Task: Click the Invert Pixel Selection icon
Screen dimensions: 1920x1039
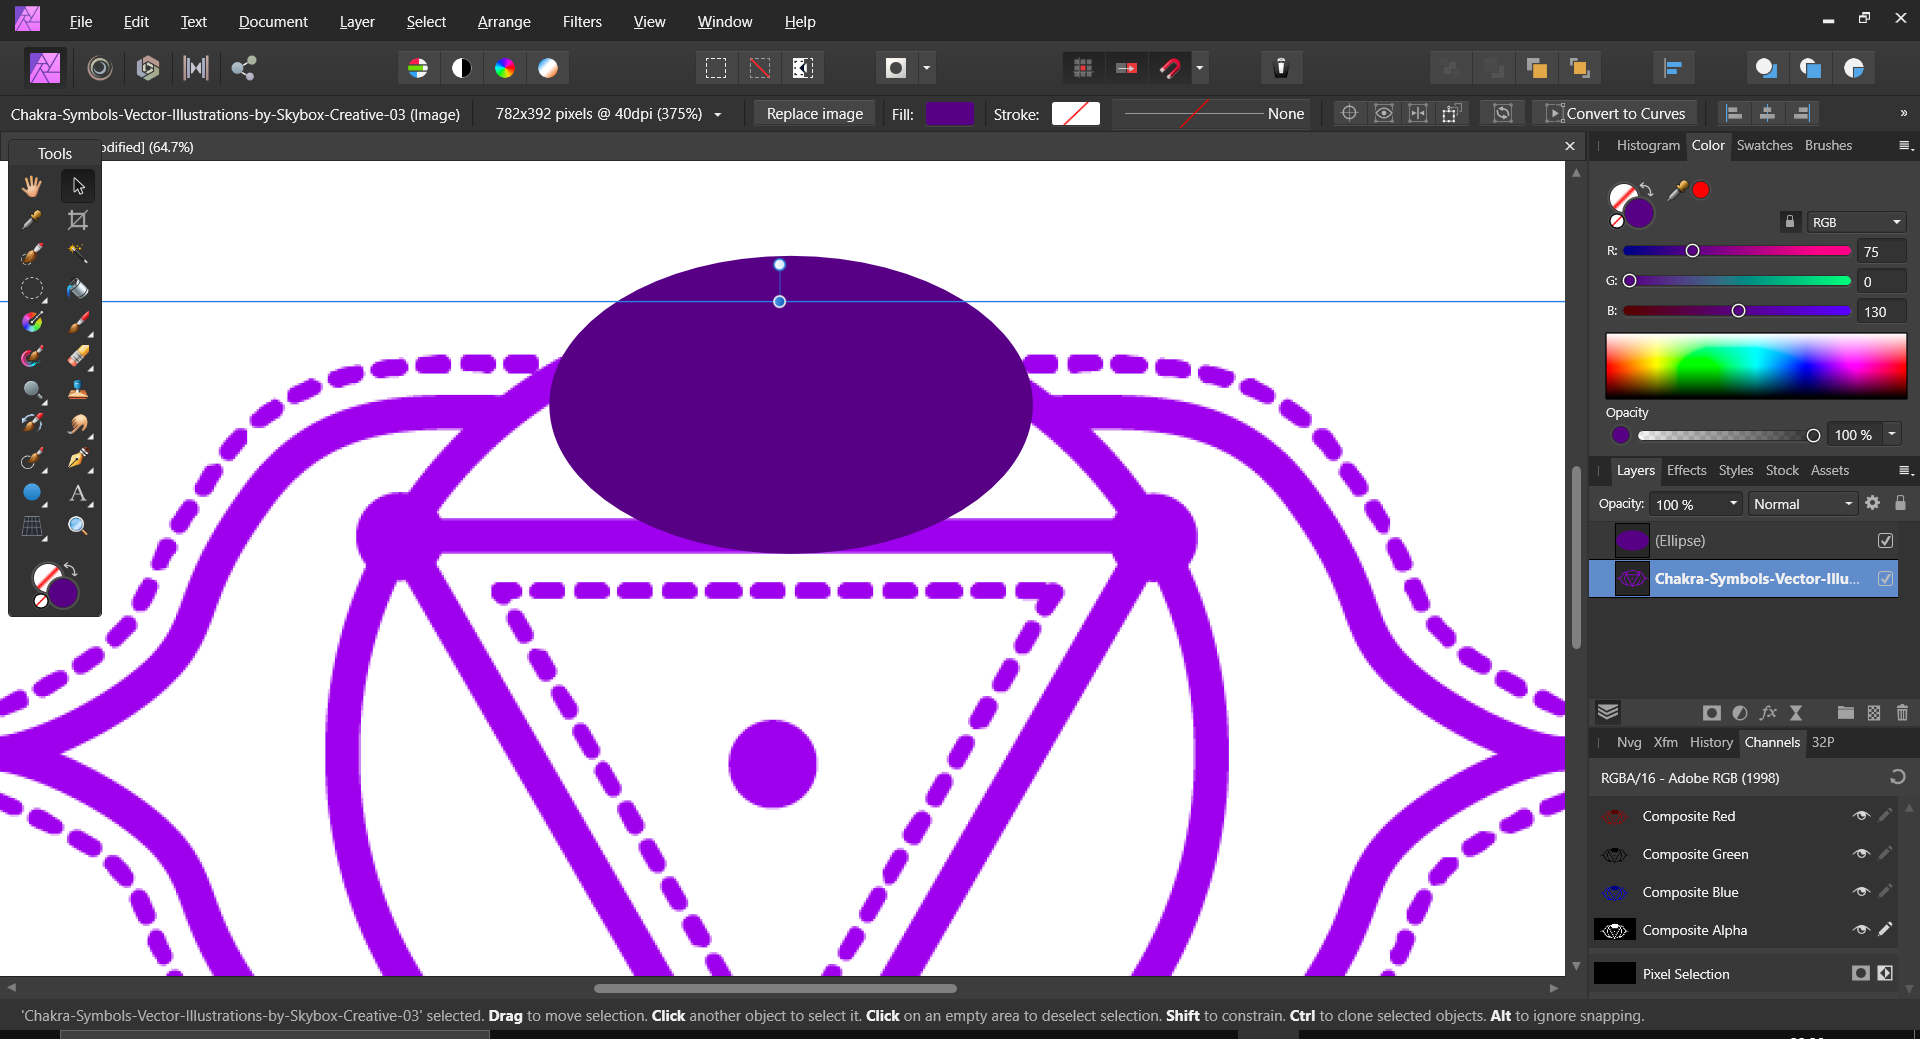Action: click(803, 68)
